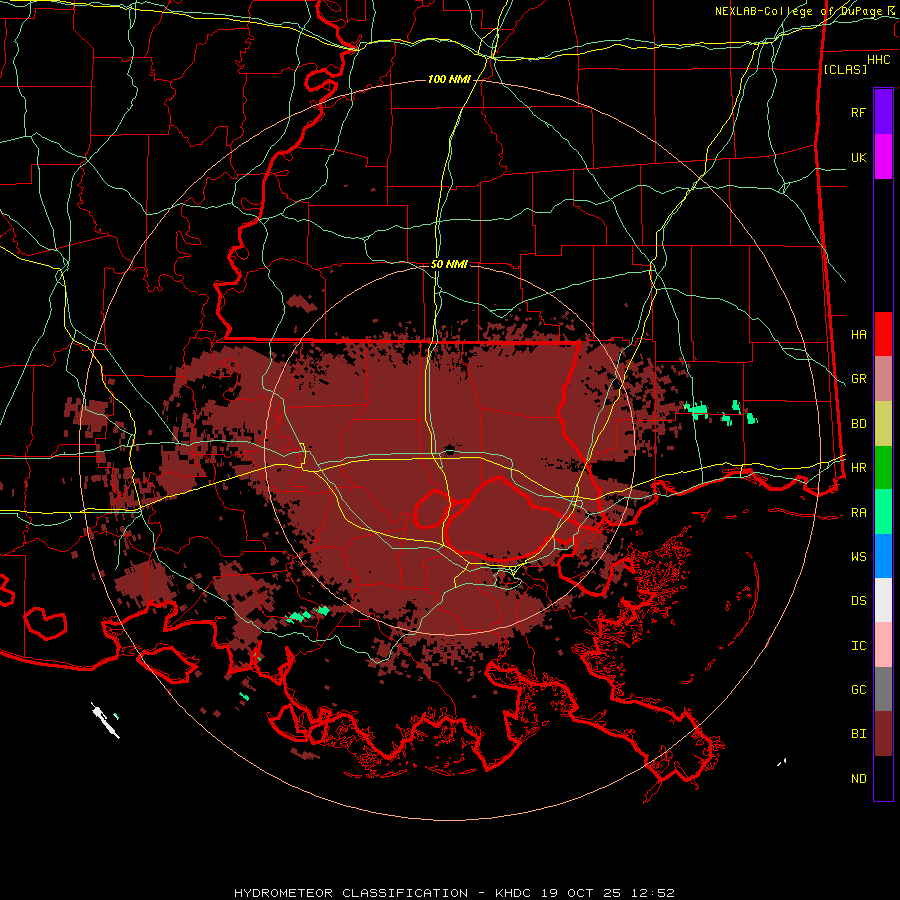Click the UK magenta legend swatch
The width and height of the screenshot is (900, 900).
point(883,157)
